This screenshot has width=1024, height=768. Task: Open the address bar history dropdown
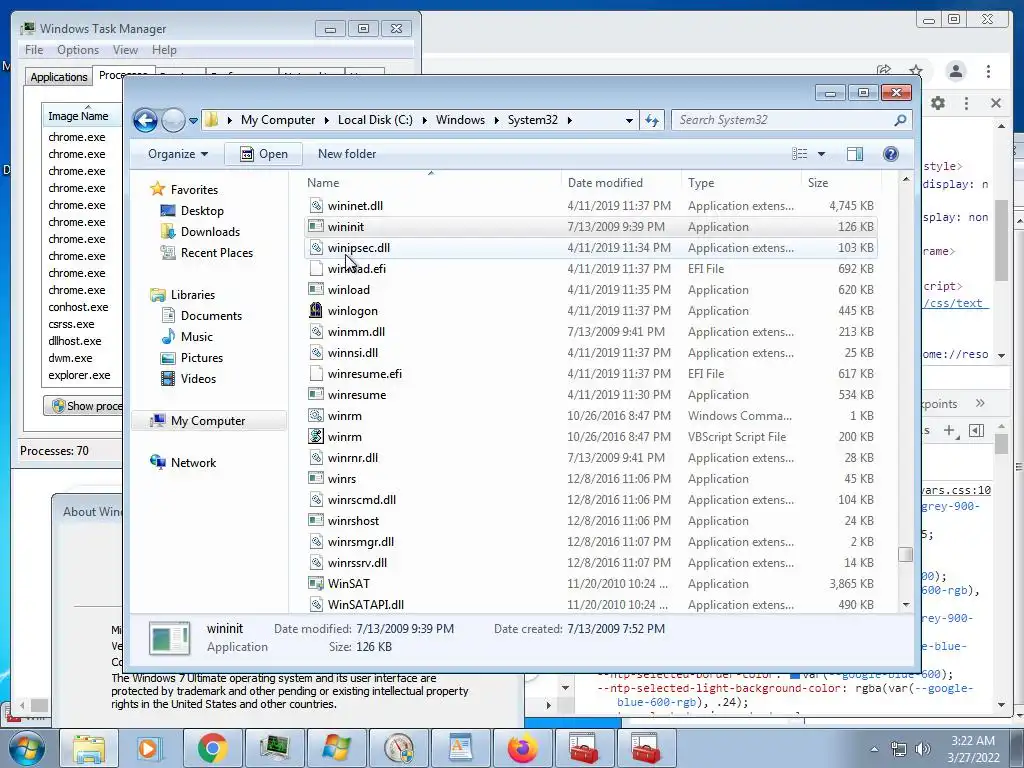click(629, 120)
